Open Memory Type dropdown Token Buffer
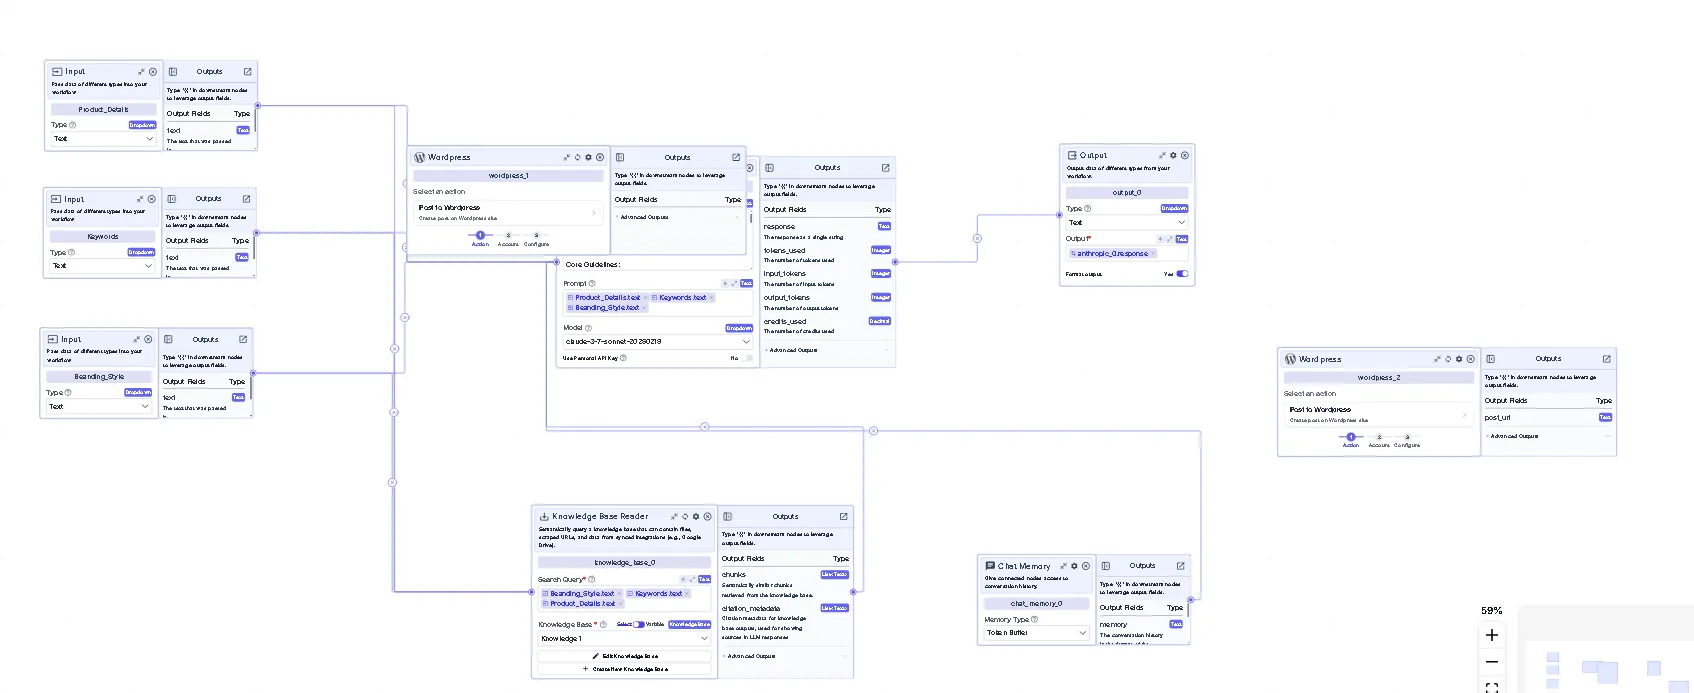The image size is (1694, 693). [x=1036, y=633]
